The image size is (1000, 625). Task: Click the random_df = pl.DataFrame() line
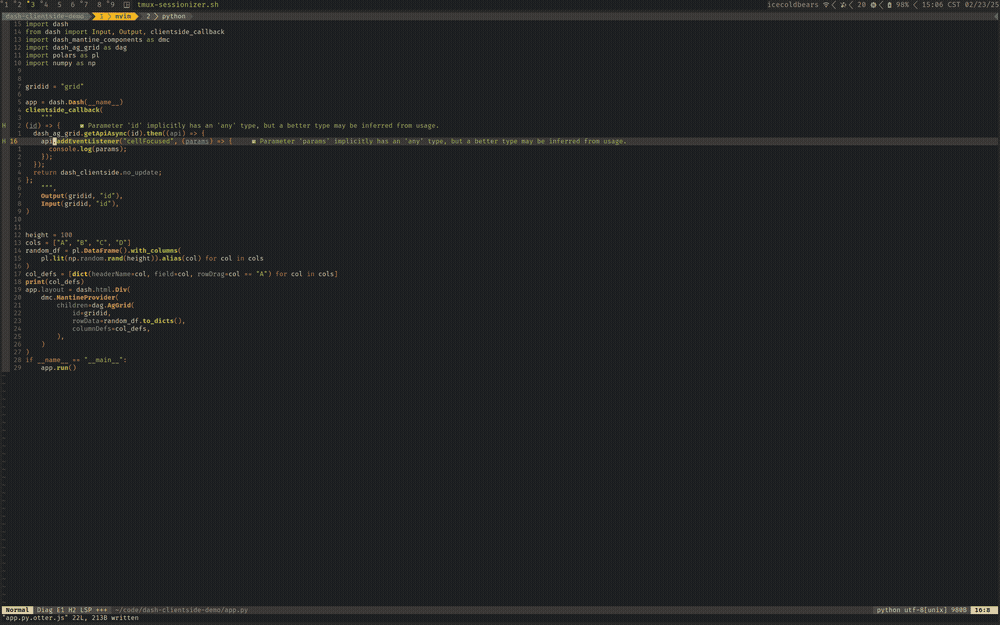tap(103, 251)
